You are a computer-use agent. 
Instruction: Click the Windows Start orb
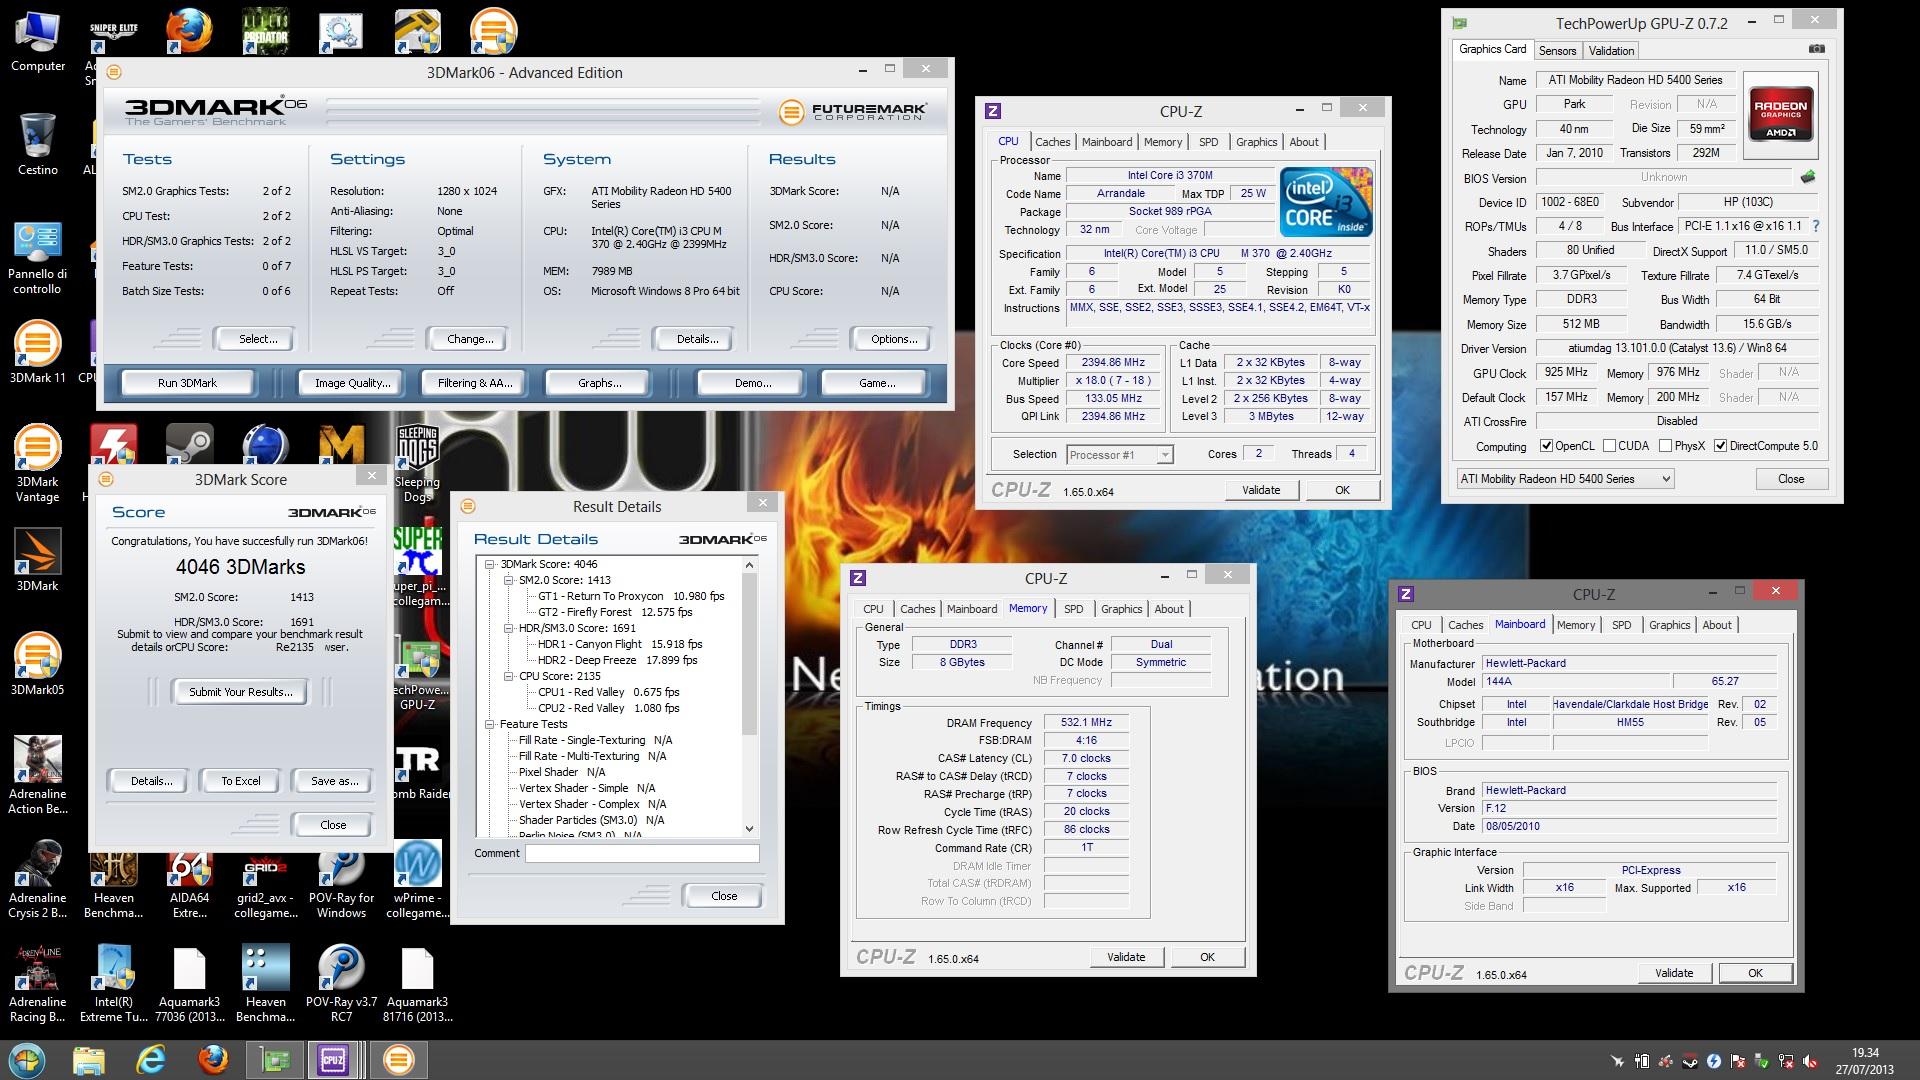tap(26, 1059)
